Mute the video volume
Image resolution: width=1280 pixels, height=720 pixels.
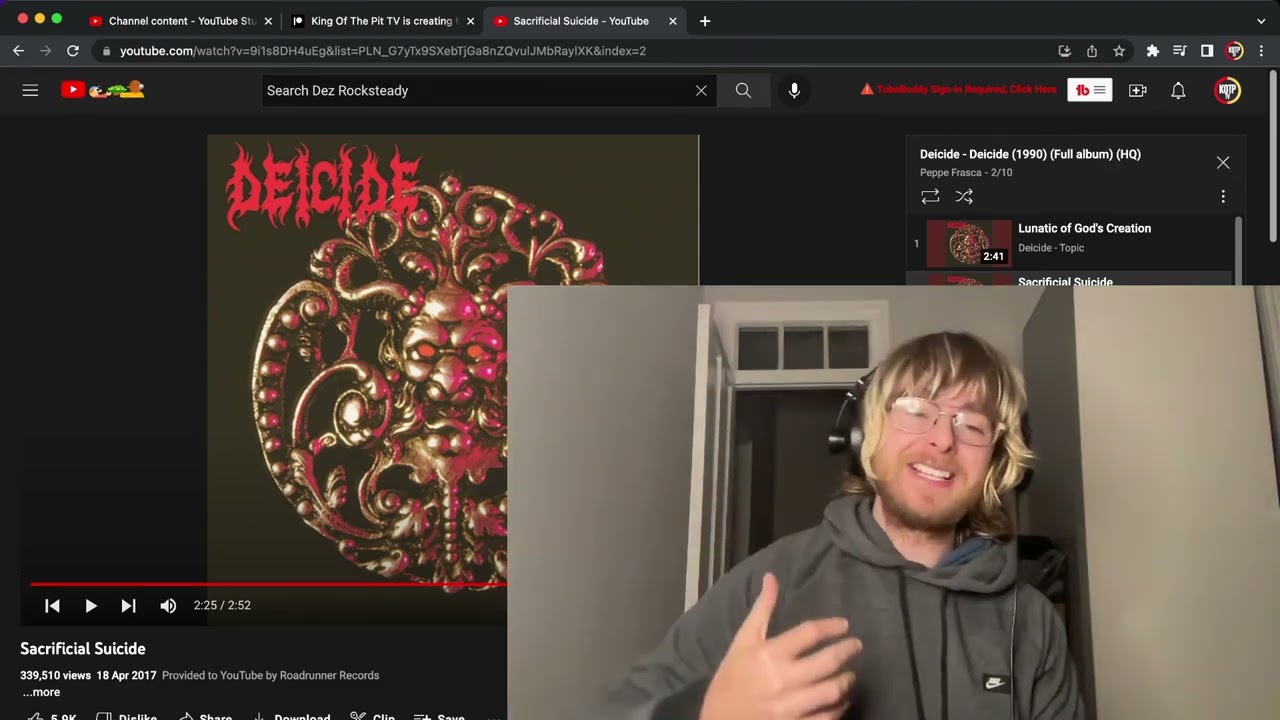point(168,605)
